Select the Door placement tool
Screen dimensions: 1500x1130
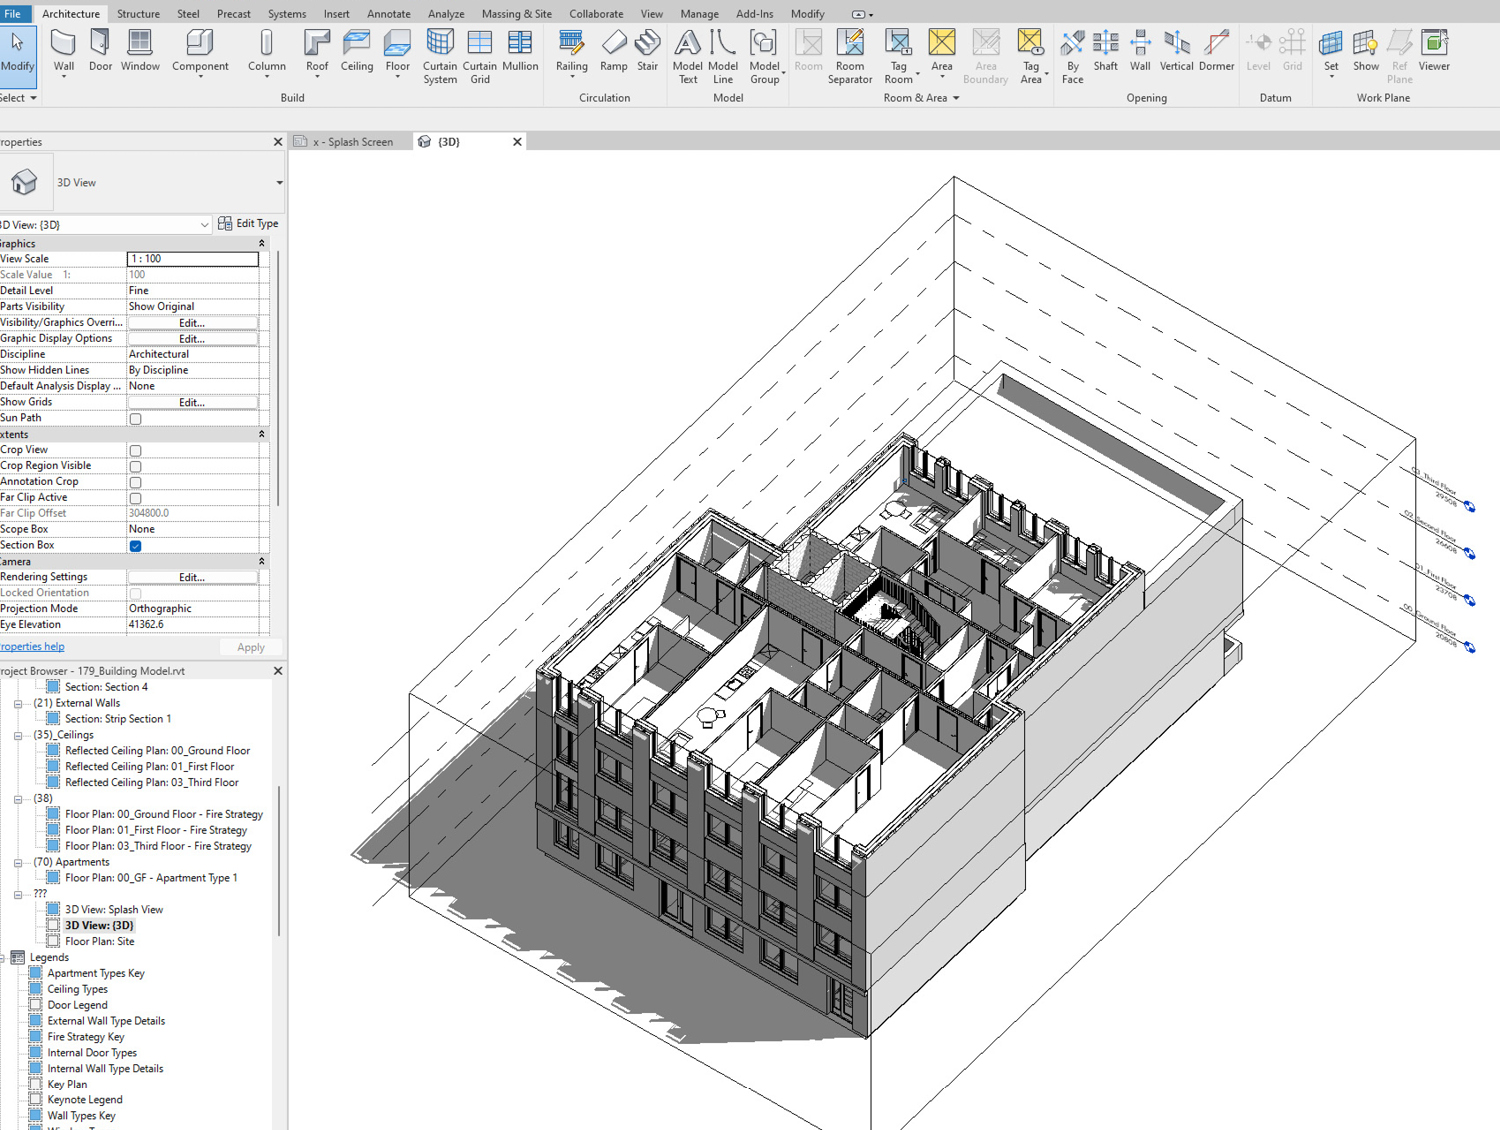pyautogui.click(x=99, y=50)
